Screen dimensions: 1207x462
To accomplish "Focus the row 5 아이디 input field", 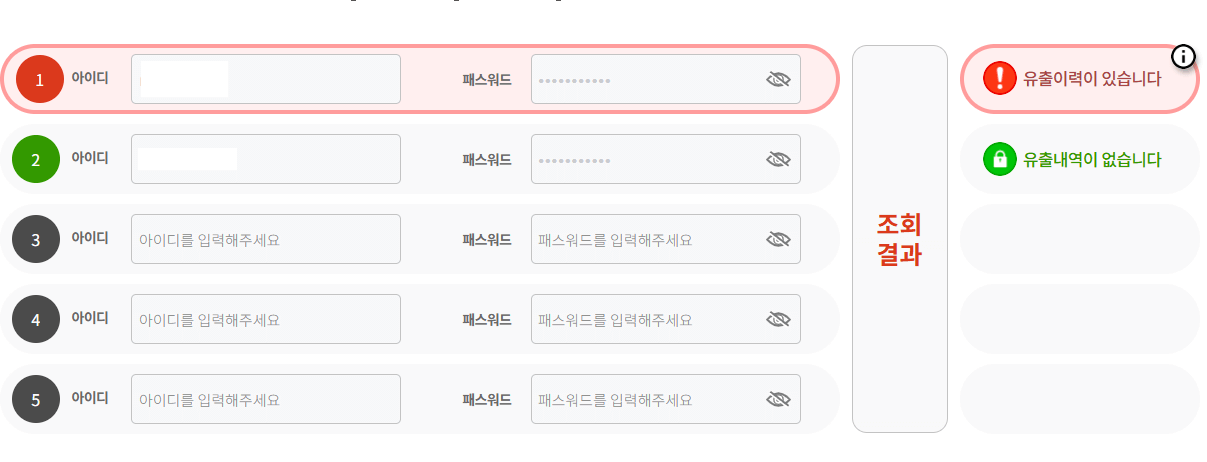I will (266, 399).
